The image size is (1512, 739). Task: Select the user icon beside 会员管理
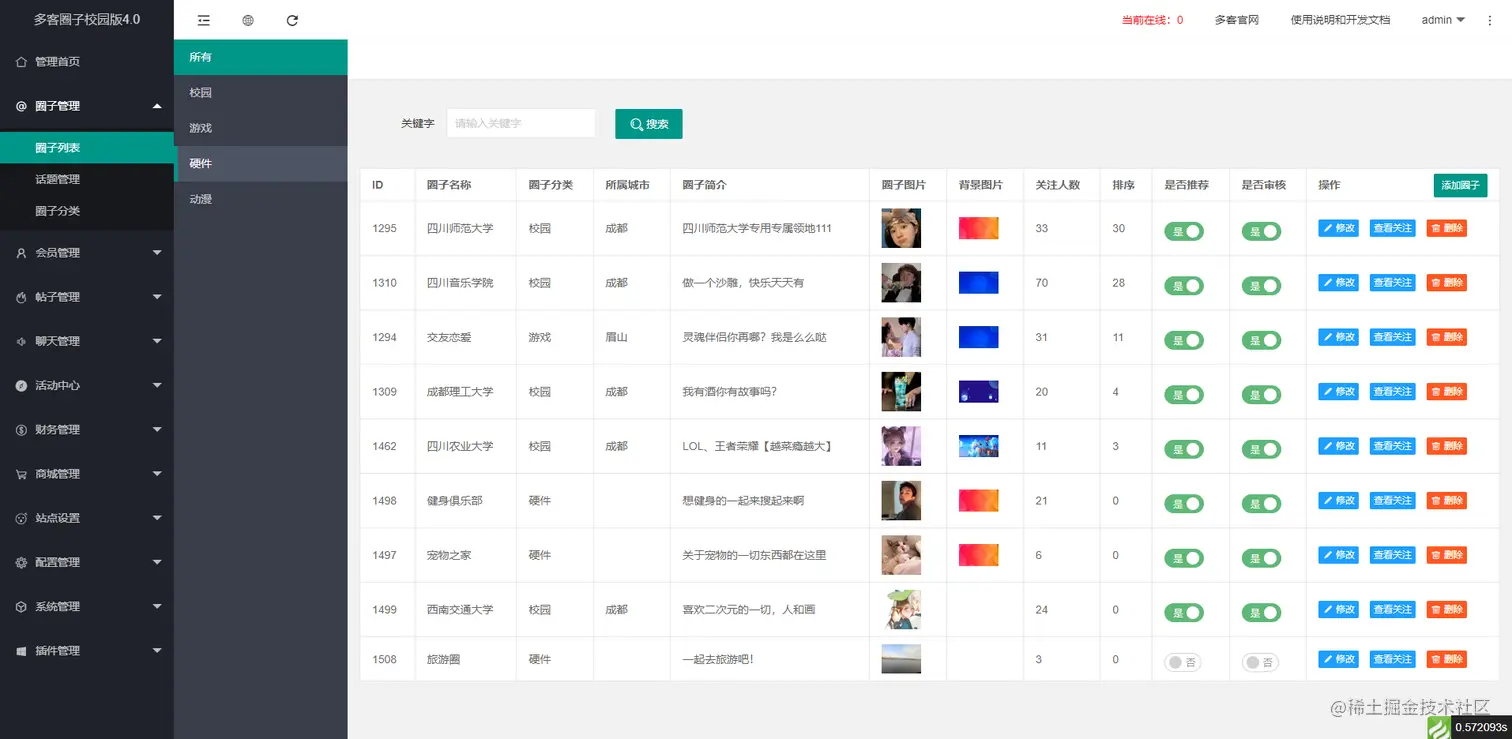21,253
